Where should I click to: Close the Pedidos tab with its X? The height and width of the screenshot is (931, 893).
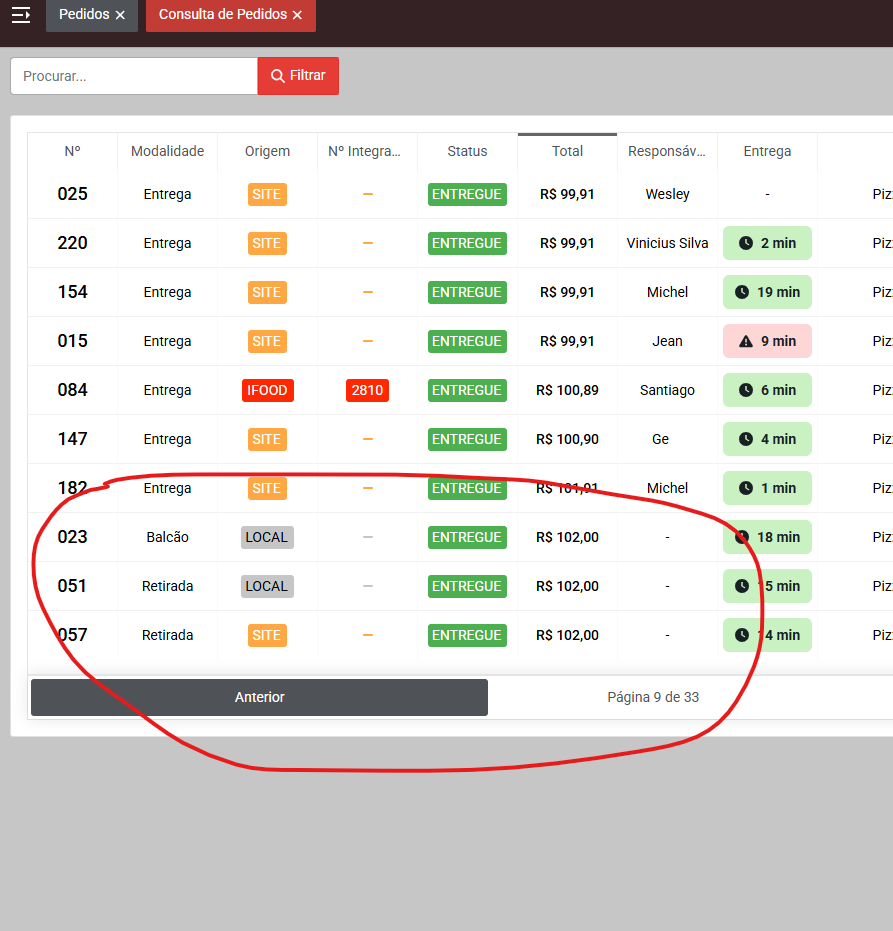coord(120,15)
